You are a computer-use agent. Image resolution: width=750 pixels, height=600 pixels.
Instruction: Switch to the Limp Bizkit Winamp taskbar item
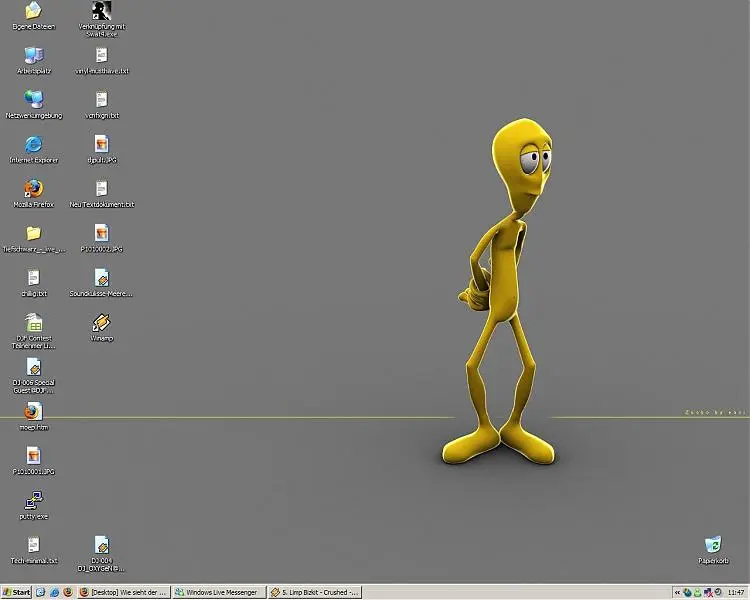[314, 592]
